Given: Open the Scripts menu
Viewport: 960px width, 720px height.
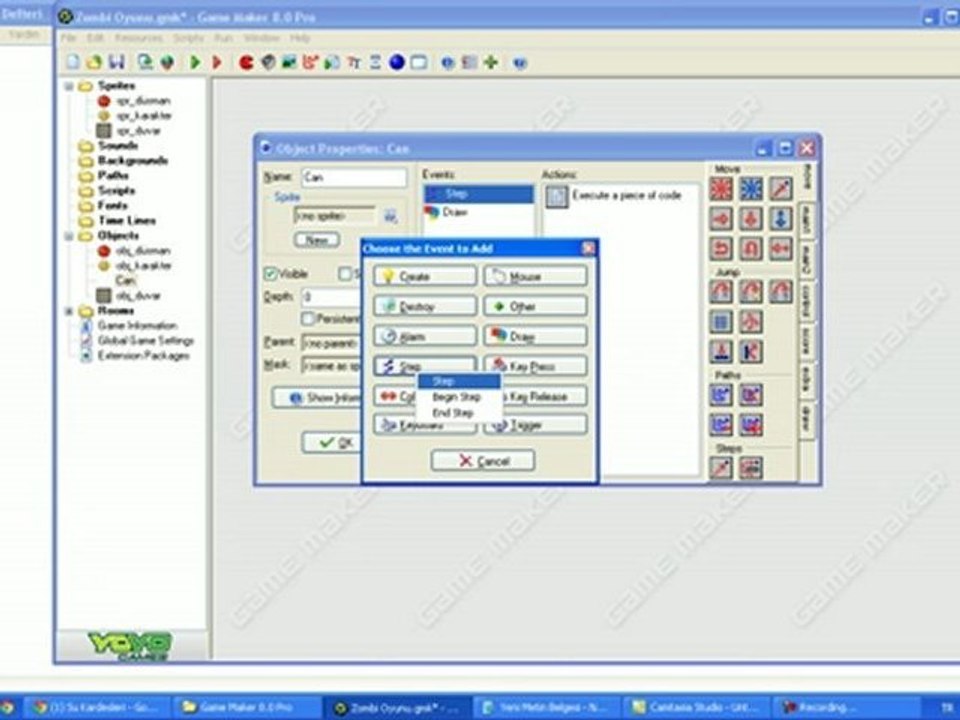Looking at the screenshot, I should 188,38.
